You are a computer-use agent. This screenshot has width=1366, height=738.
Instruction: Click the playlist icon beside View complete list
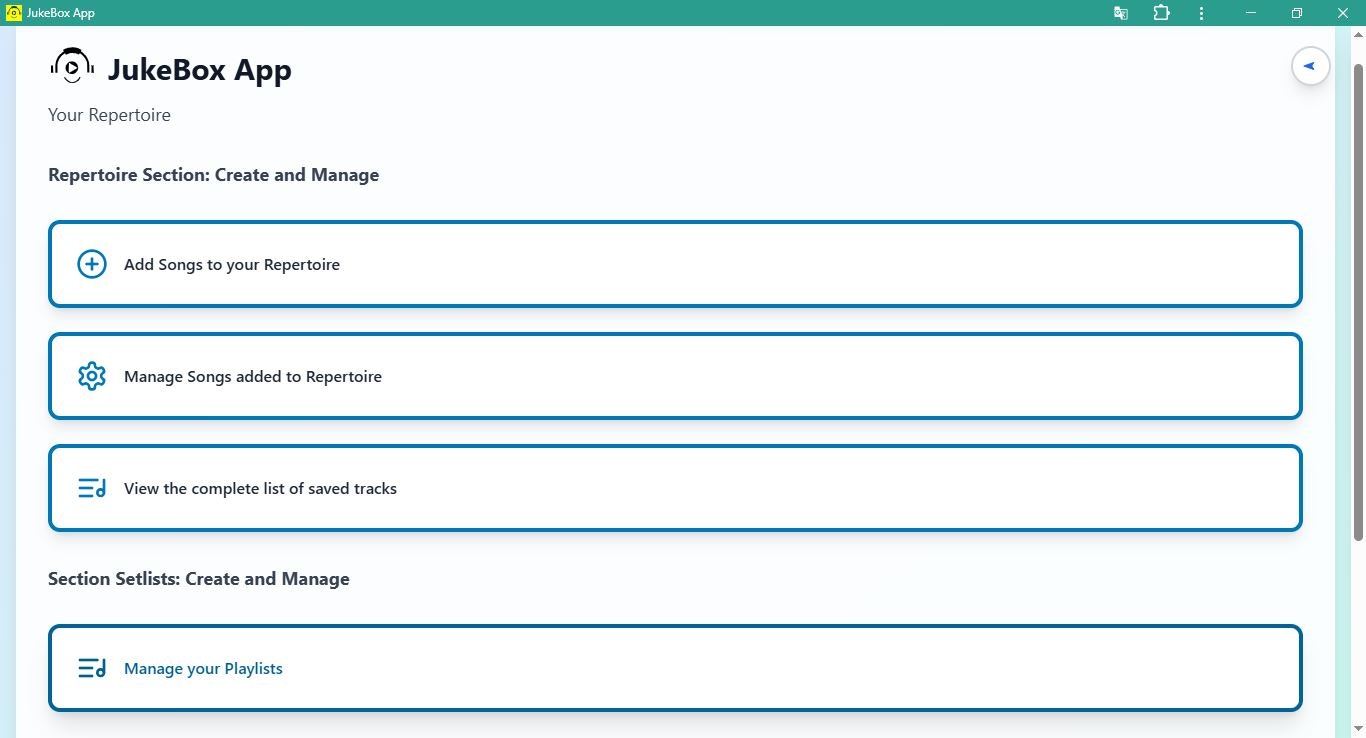[x=92, y=488]
